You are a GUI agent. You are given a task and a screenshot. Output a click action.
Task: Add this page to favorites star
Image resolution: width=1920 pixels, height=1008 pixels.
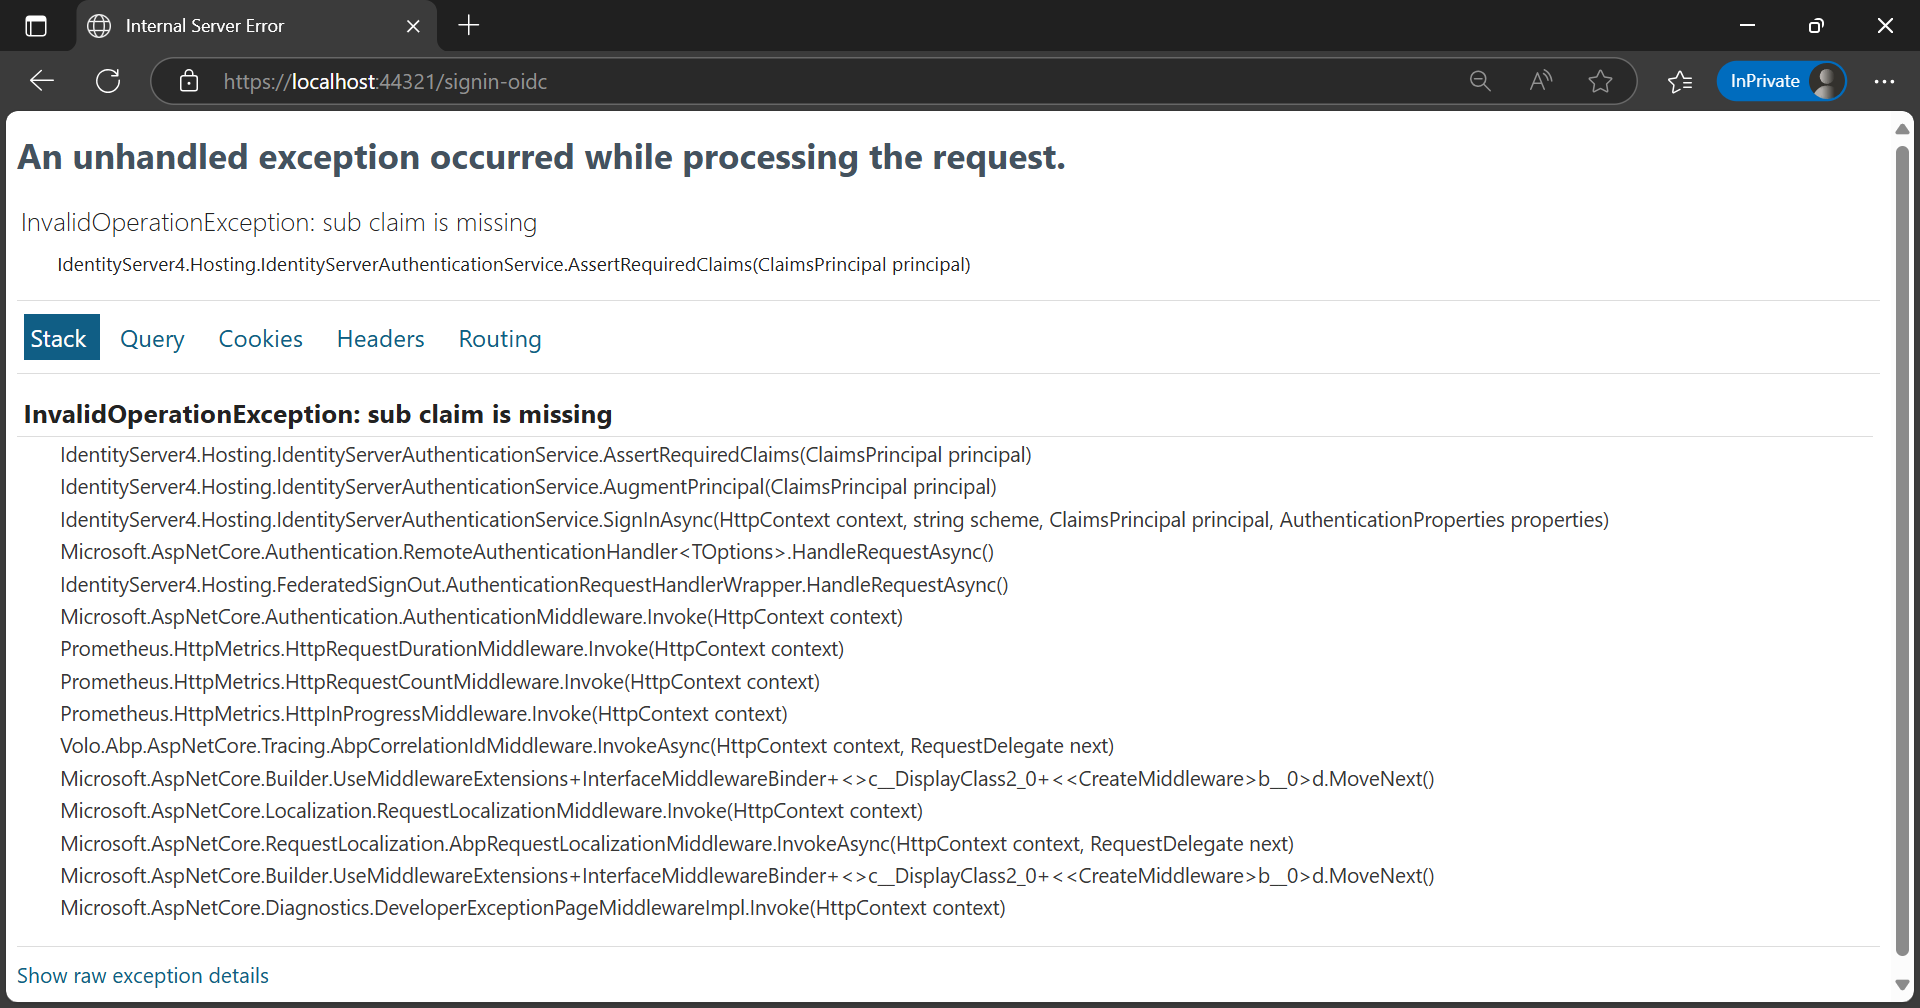[1600, 81]
